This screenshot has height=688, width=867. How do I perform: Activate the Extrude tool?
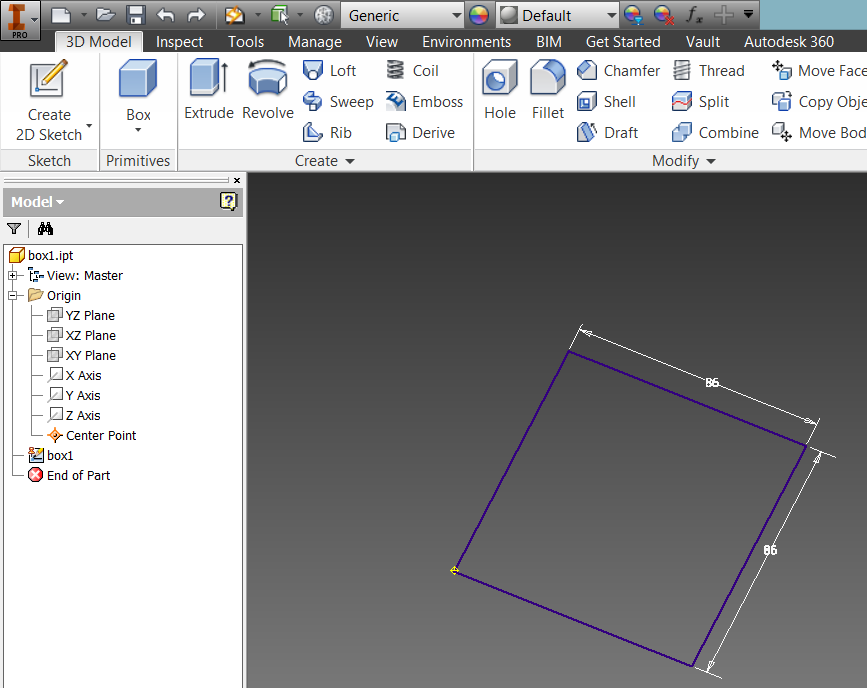coord(209,90)
